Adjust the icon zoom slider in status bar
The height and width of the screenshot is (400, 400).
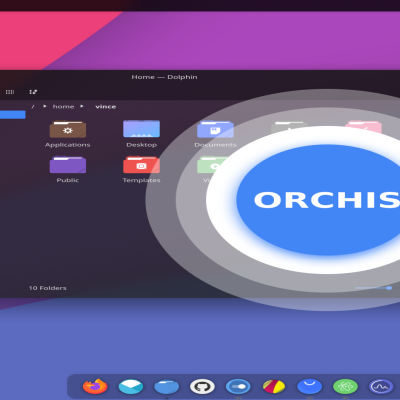[373, 288]
